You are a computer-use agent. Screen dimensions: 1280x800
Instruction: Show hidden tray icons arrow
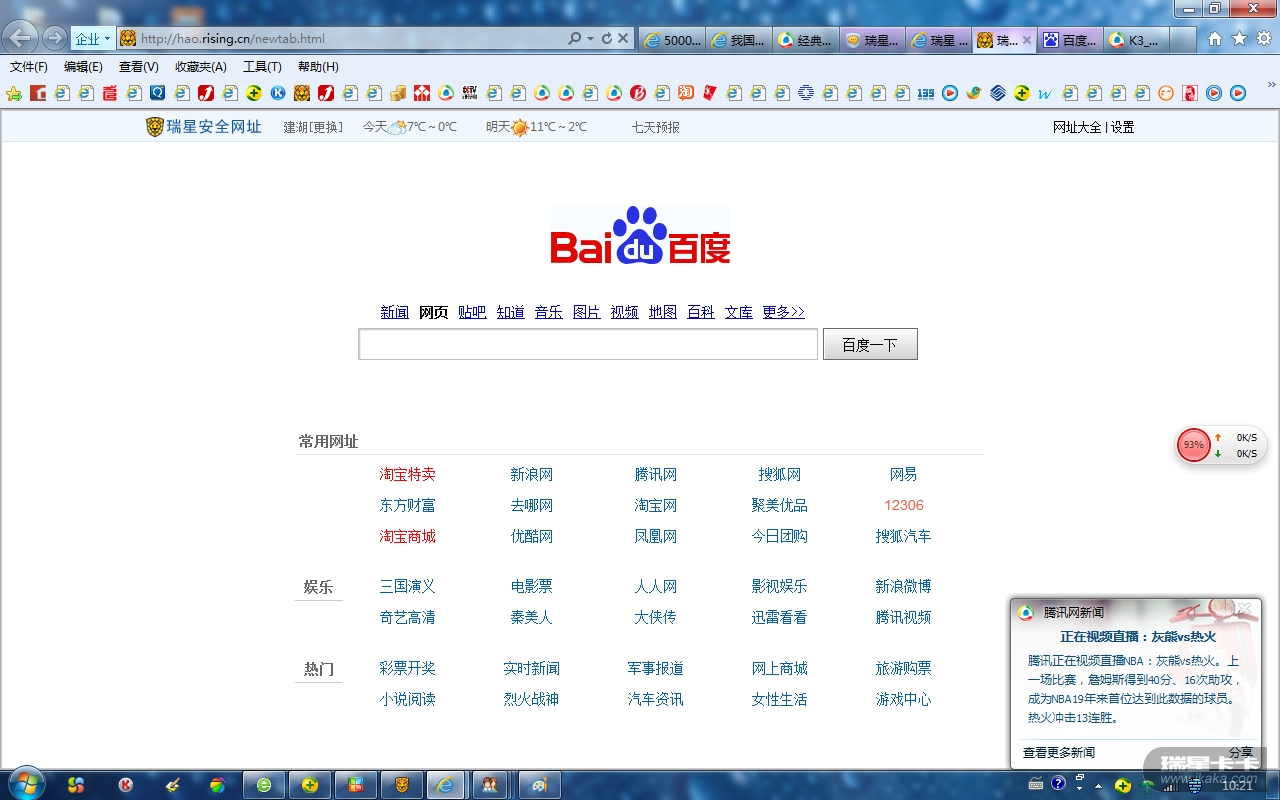[x=1099, y=786]
